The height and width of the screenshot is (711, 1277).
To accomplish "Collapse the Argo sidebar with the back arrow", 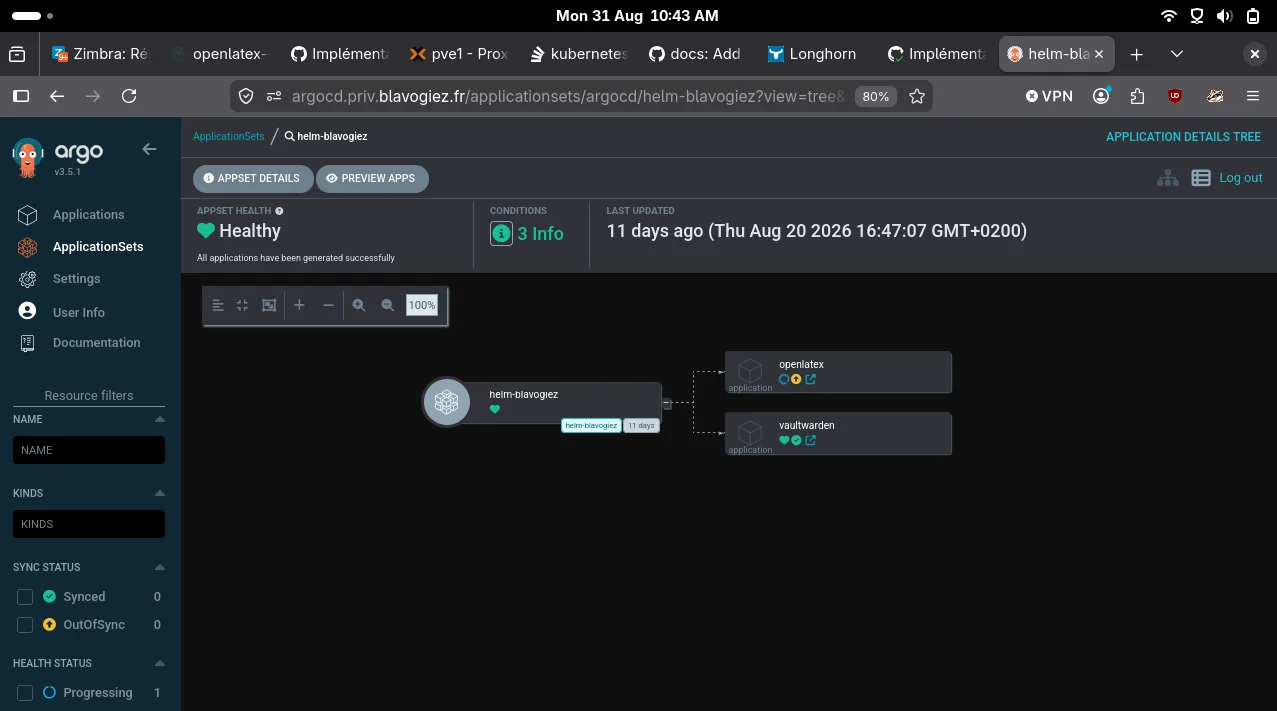I will point(149,149).
